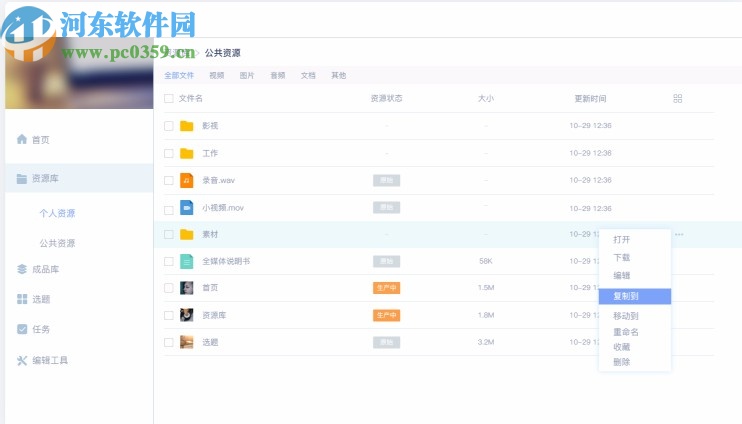Choose 复制到 in the context menu
The image size is (742, 424).
pos(635,296)
